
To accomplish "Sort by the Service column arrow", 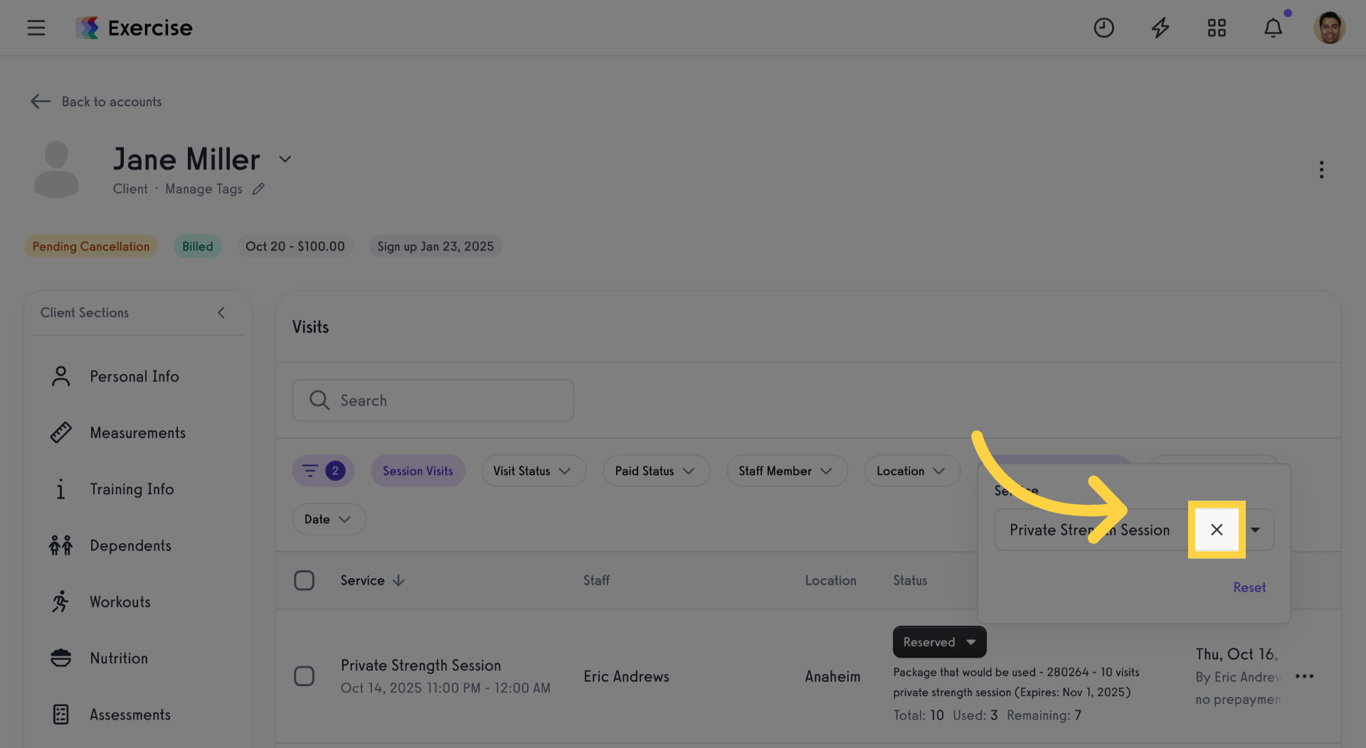I will coord(398,580).
